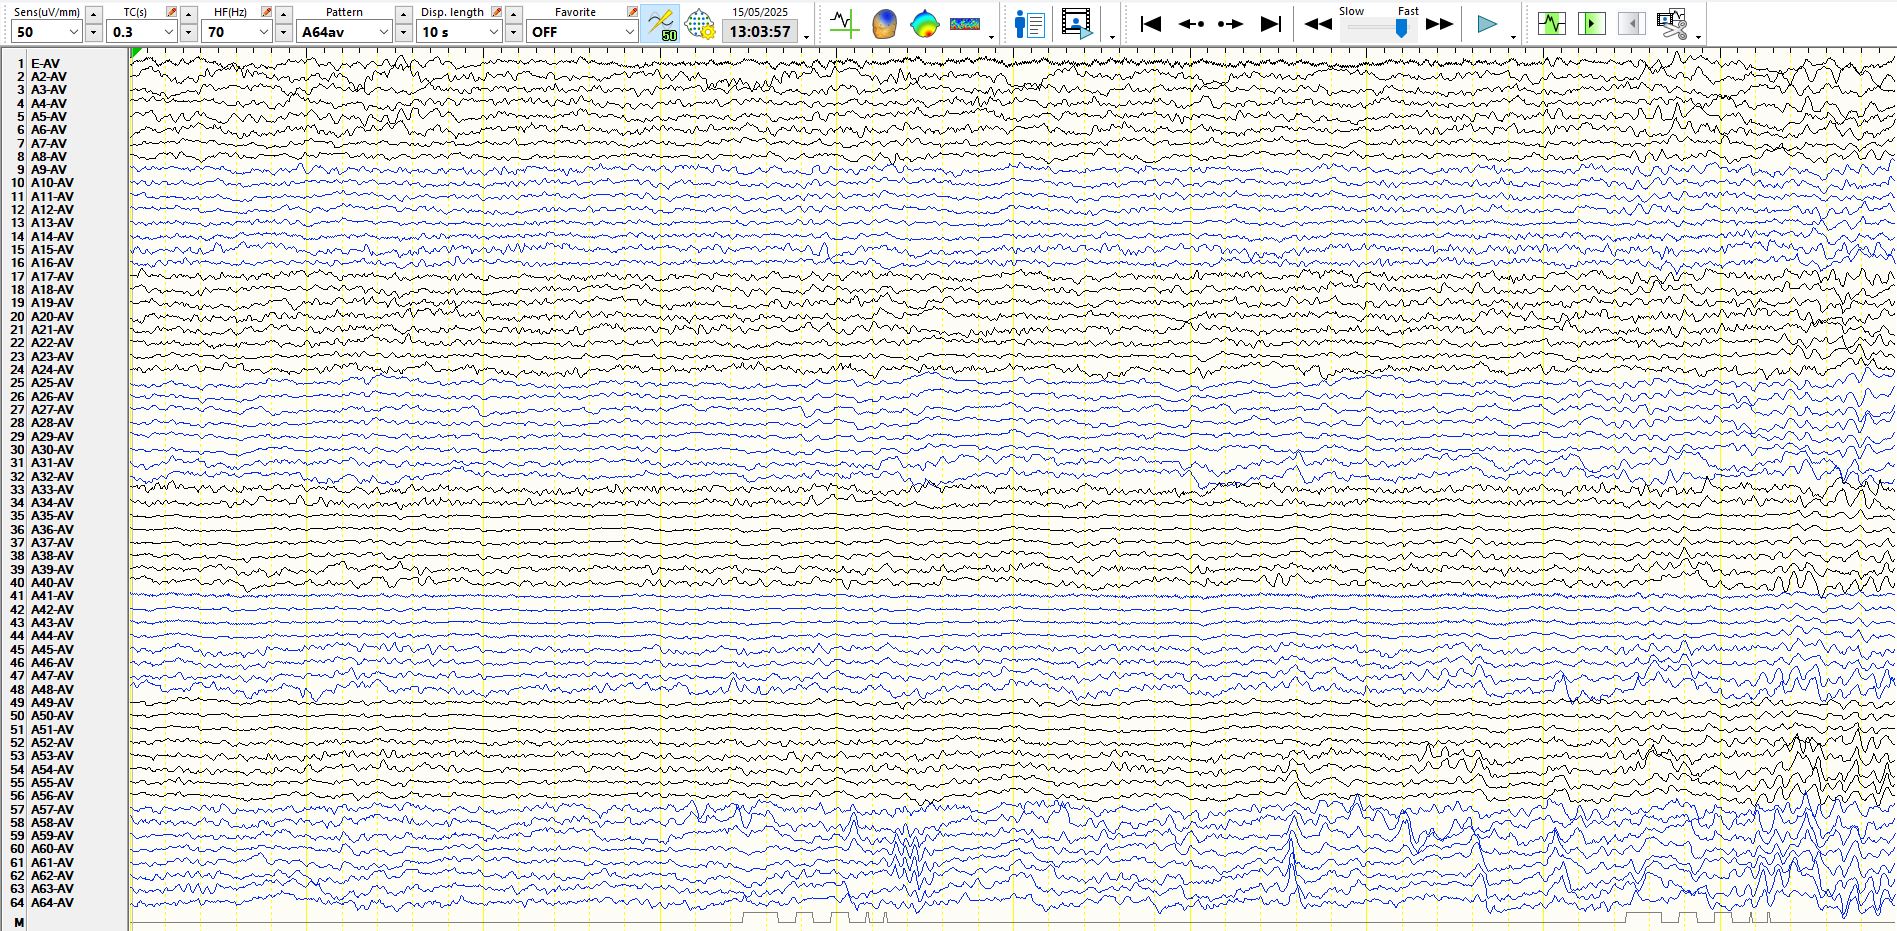This screenshot has height=931, width=1897.
Task: Click the video and waveform clip scissors icon
Action: 1671,23
